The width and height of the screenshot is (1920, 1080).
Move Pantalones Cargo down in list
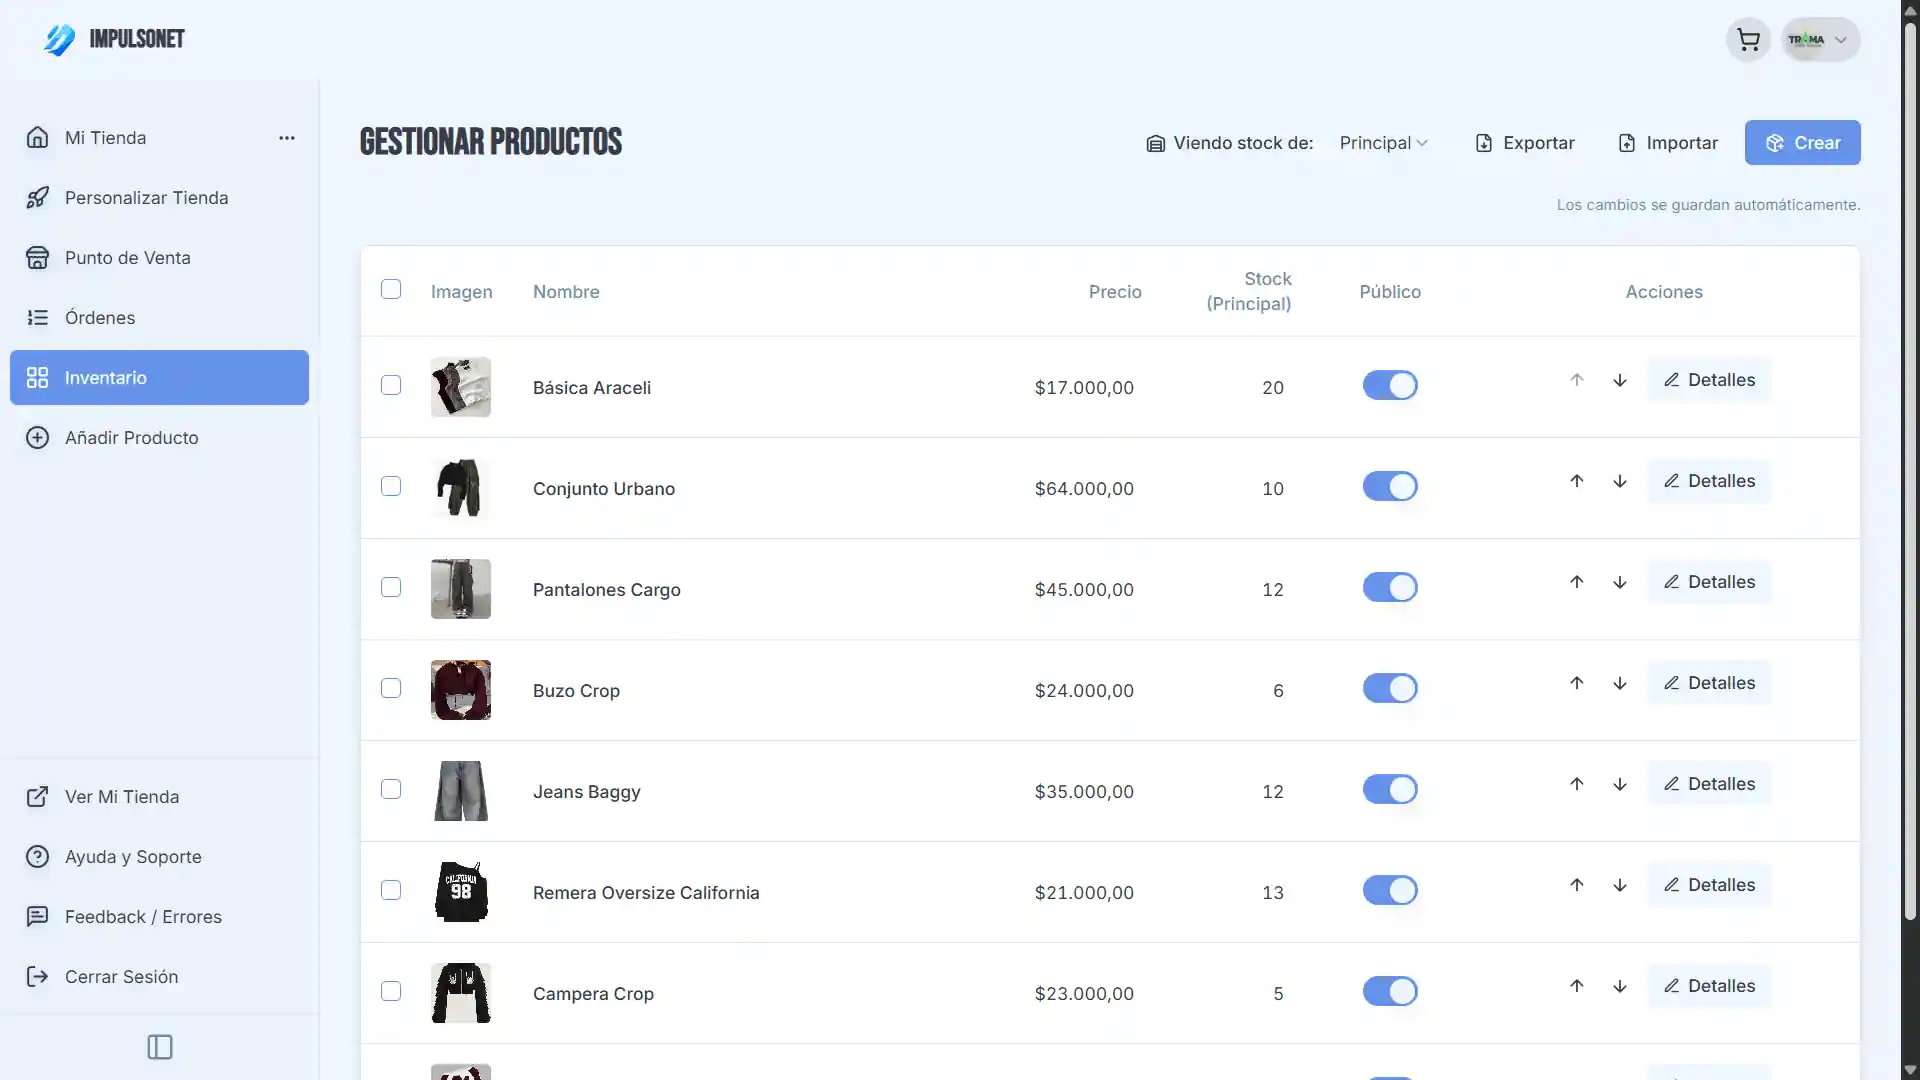1620,582
